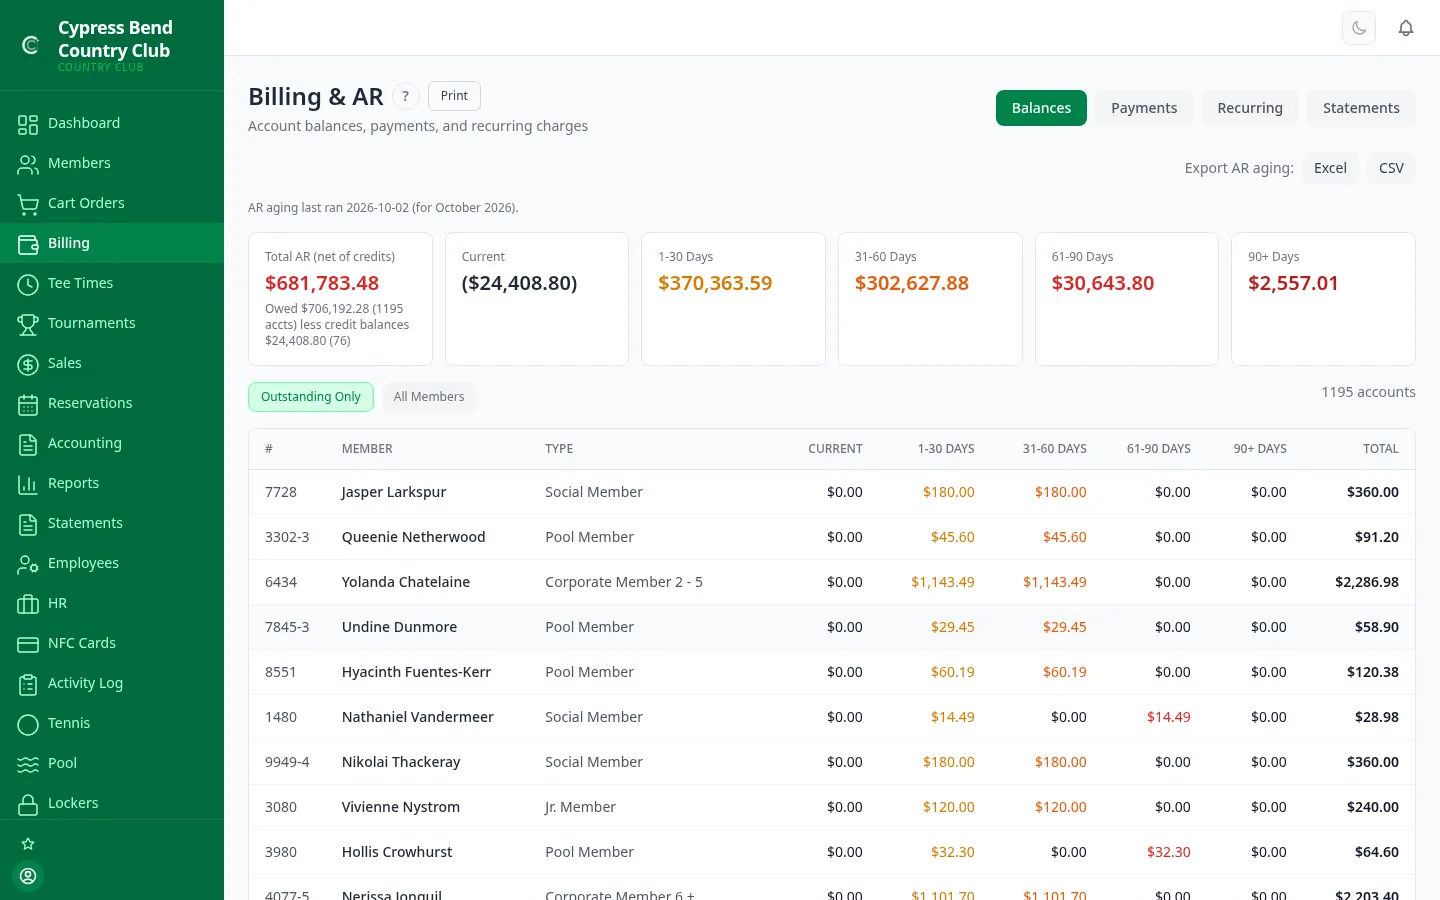This screenshot has width=1440, height=900.
Task: Open member Nathaniel Vandermeer
Action: [x=418, y=717]
